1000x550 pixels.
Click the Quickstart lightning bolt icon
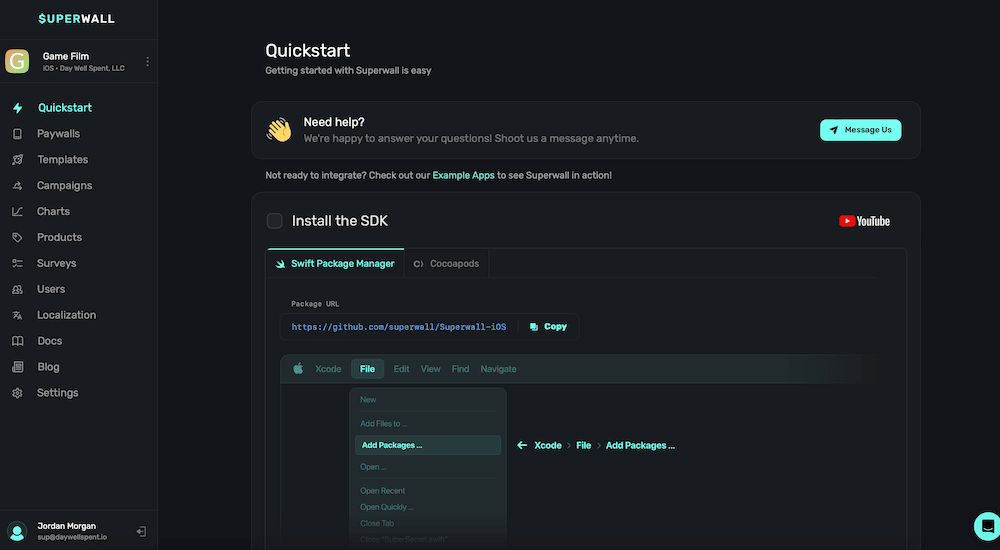tap(17, 108)
